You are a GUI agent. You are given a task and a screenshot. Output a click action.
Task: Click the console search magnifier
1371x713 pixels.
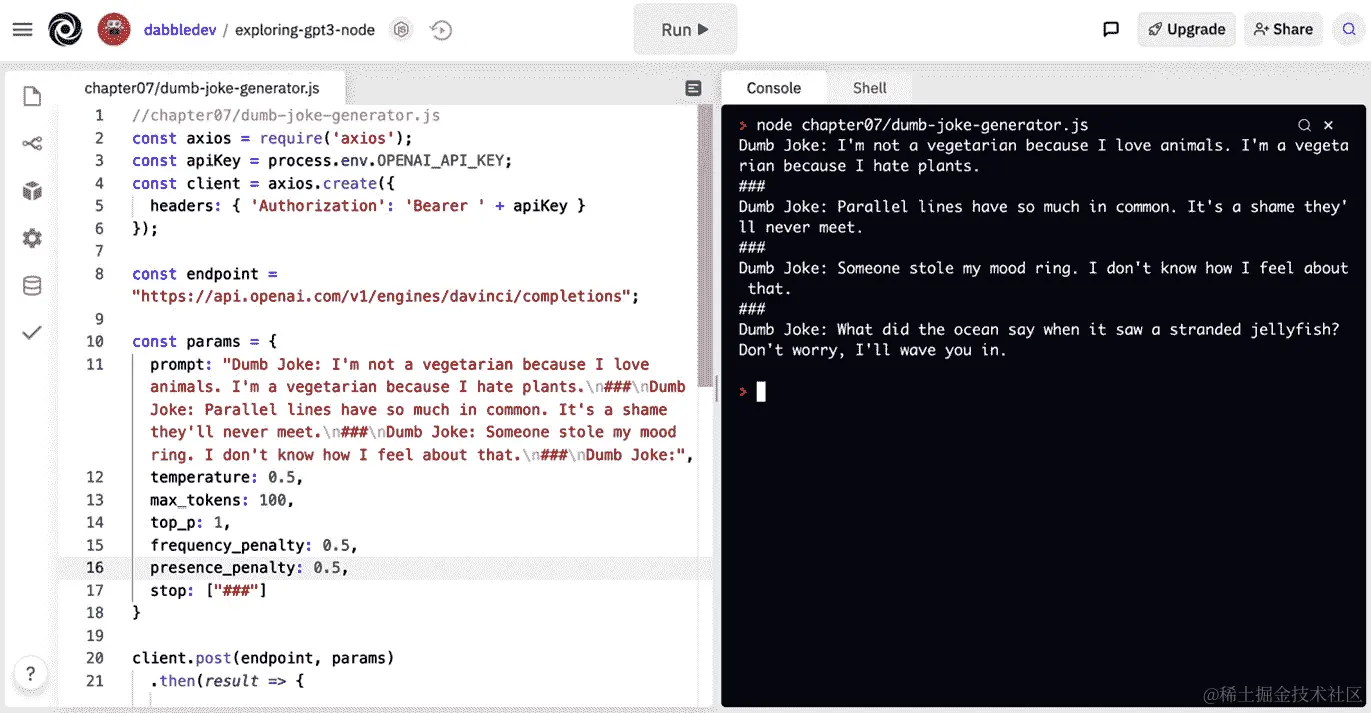(1304, 125)
